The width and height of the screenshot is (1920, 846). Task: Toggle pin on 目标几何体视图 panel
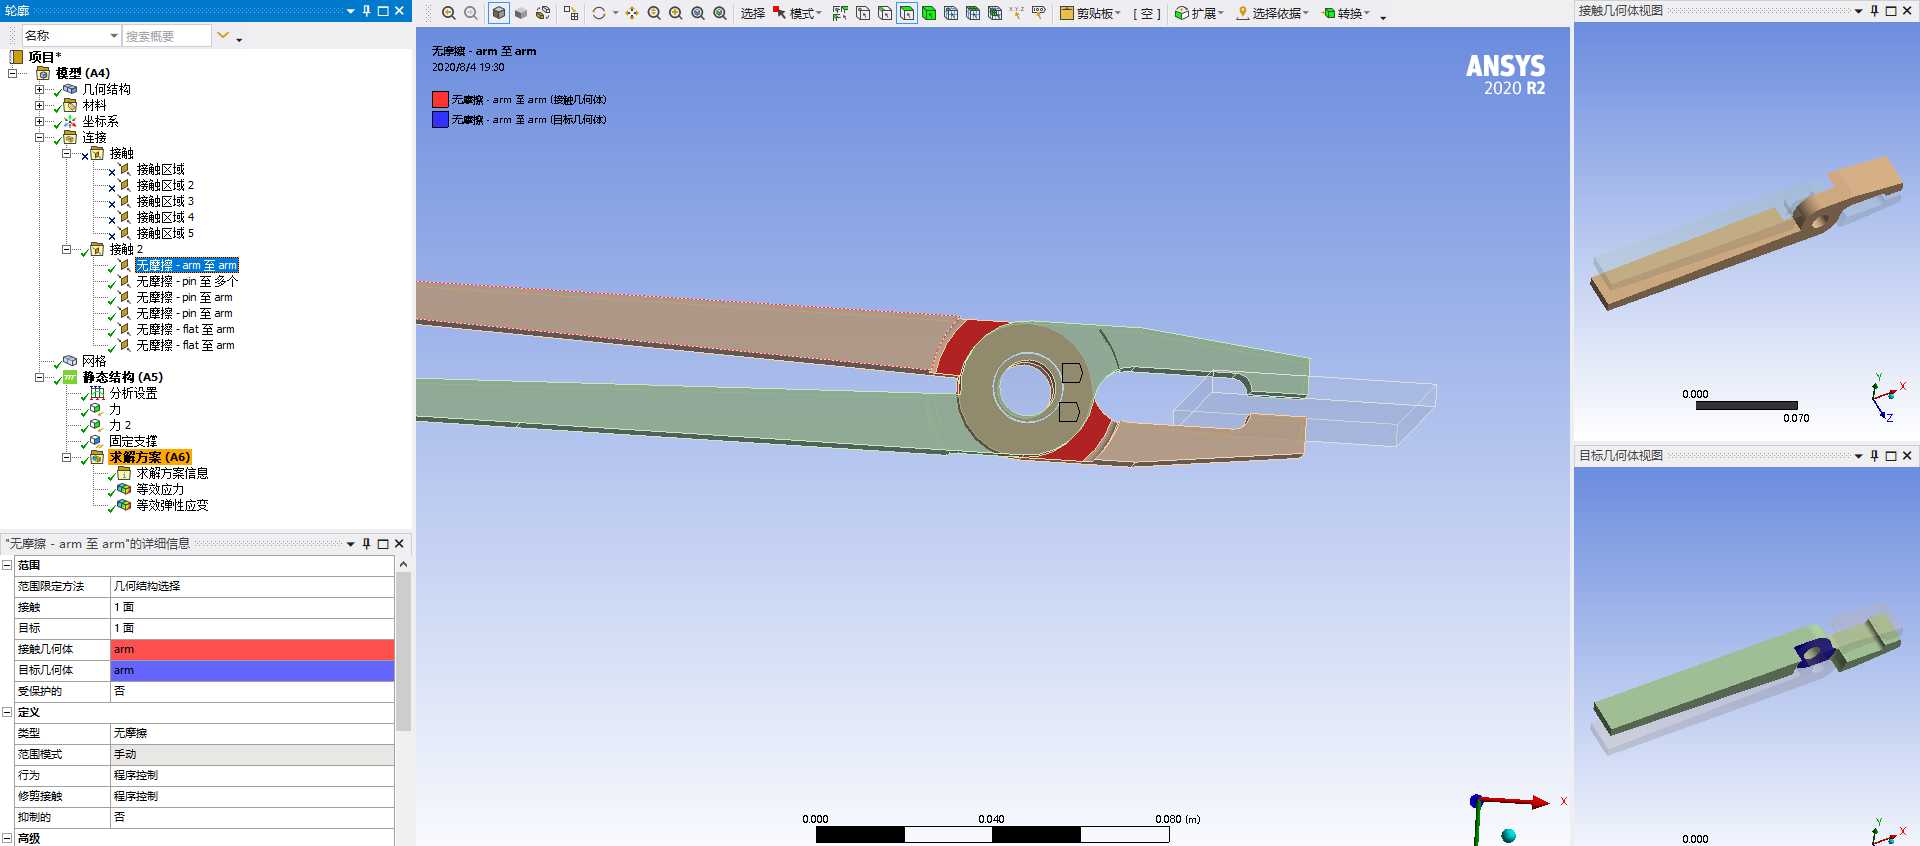point(1874,455)
